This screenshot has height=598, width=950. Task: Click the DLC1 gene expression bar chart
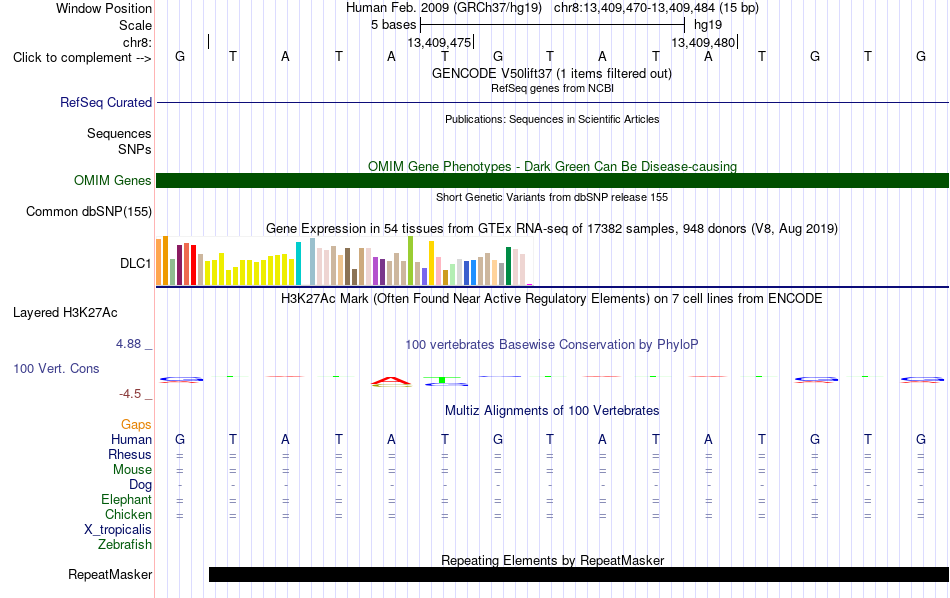tap(344, 261)
